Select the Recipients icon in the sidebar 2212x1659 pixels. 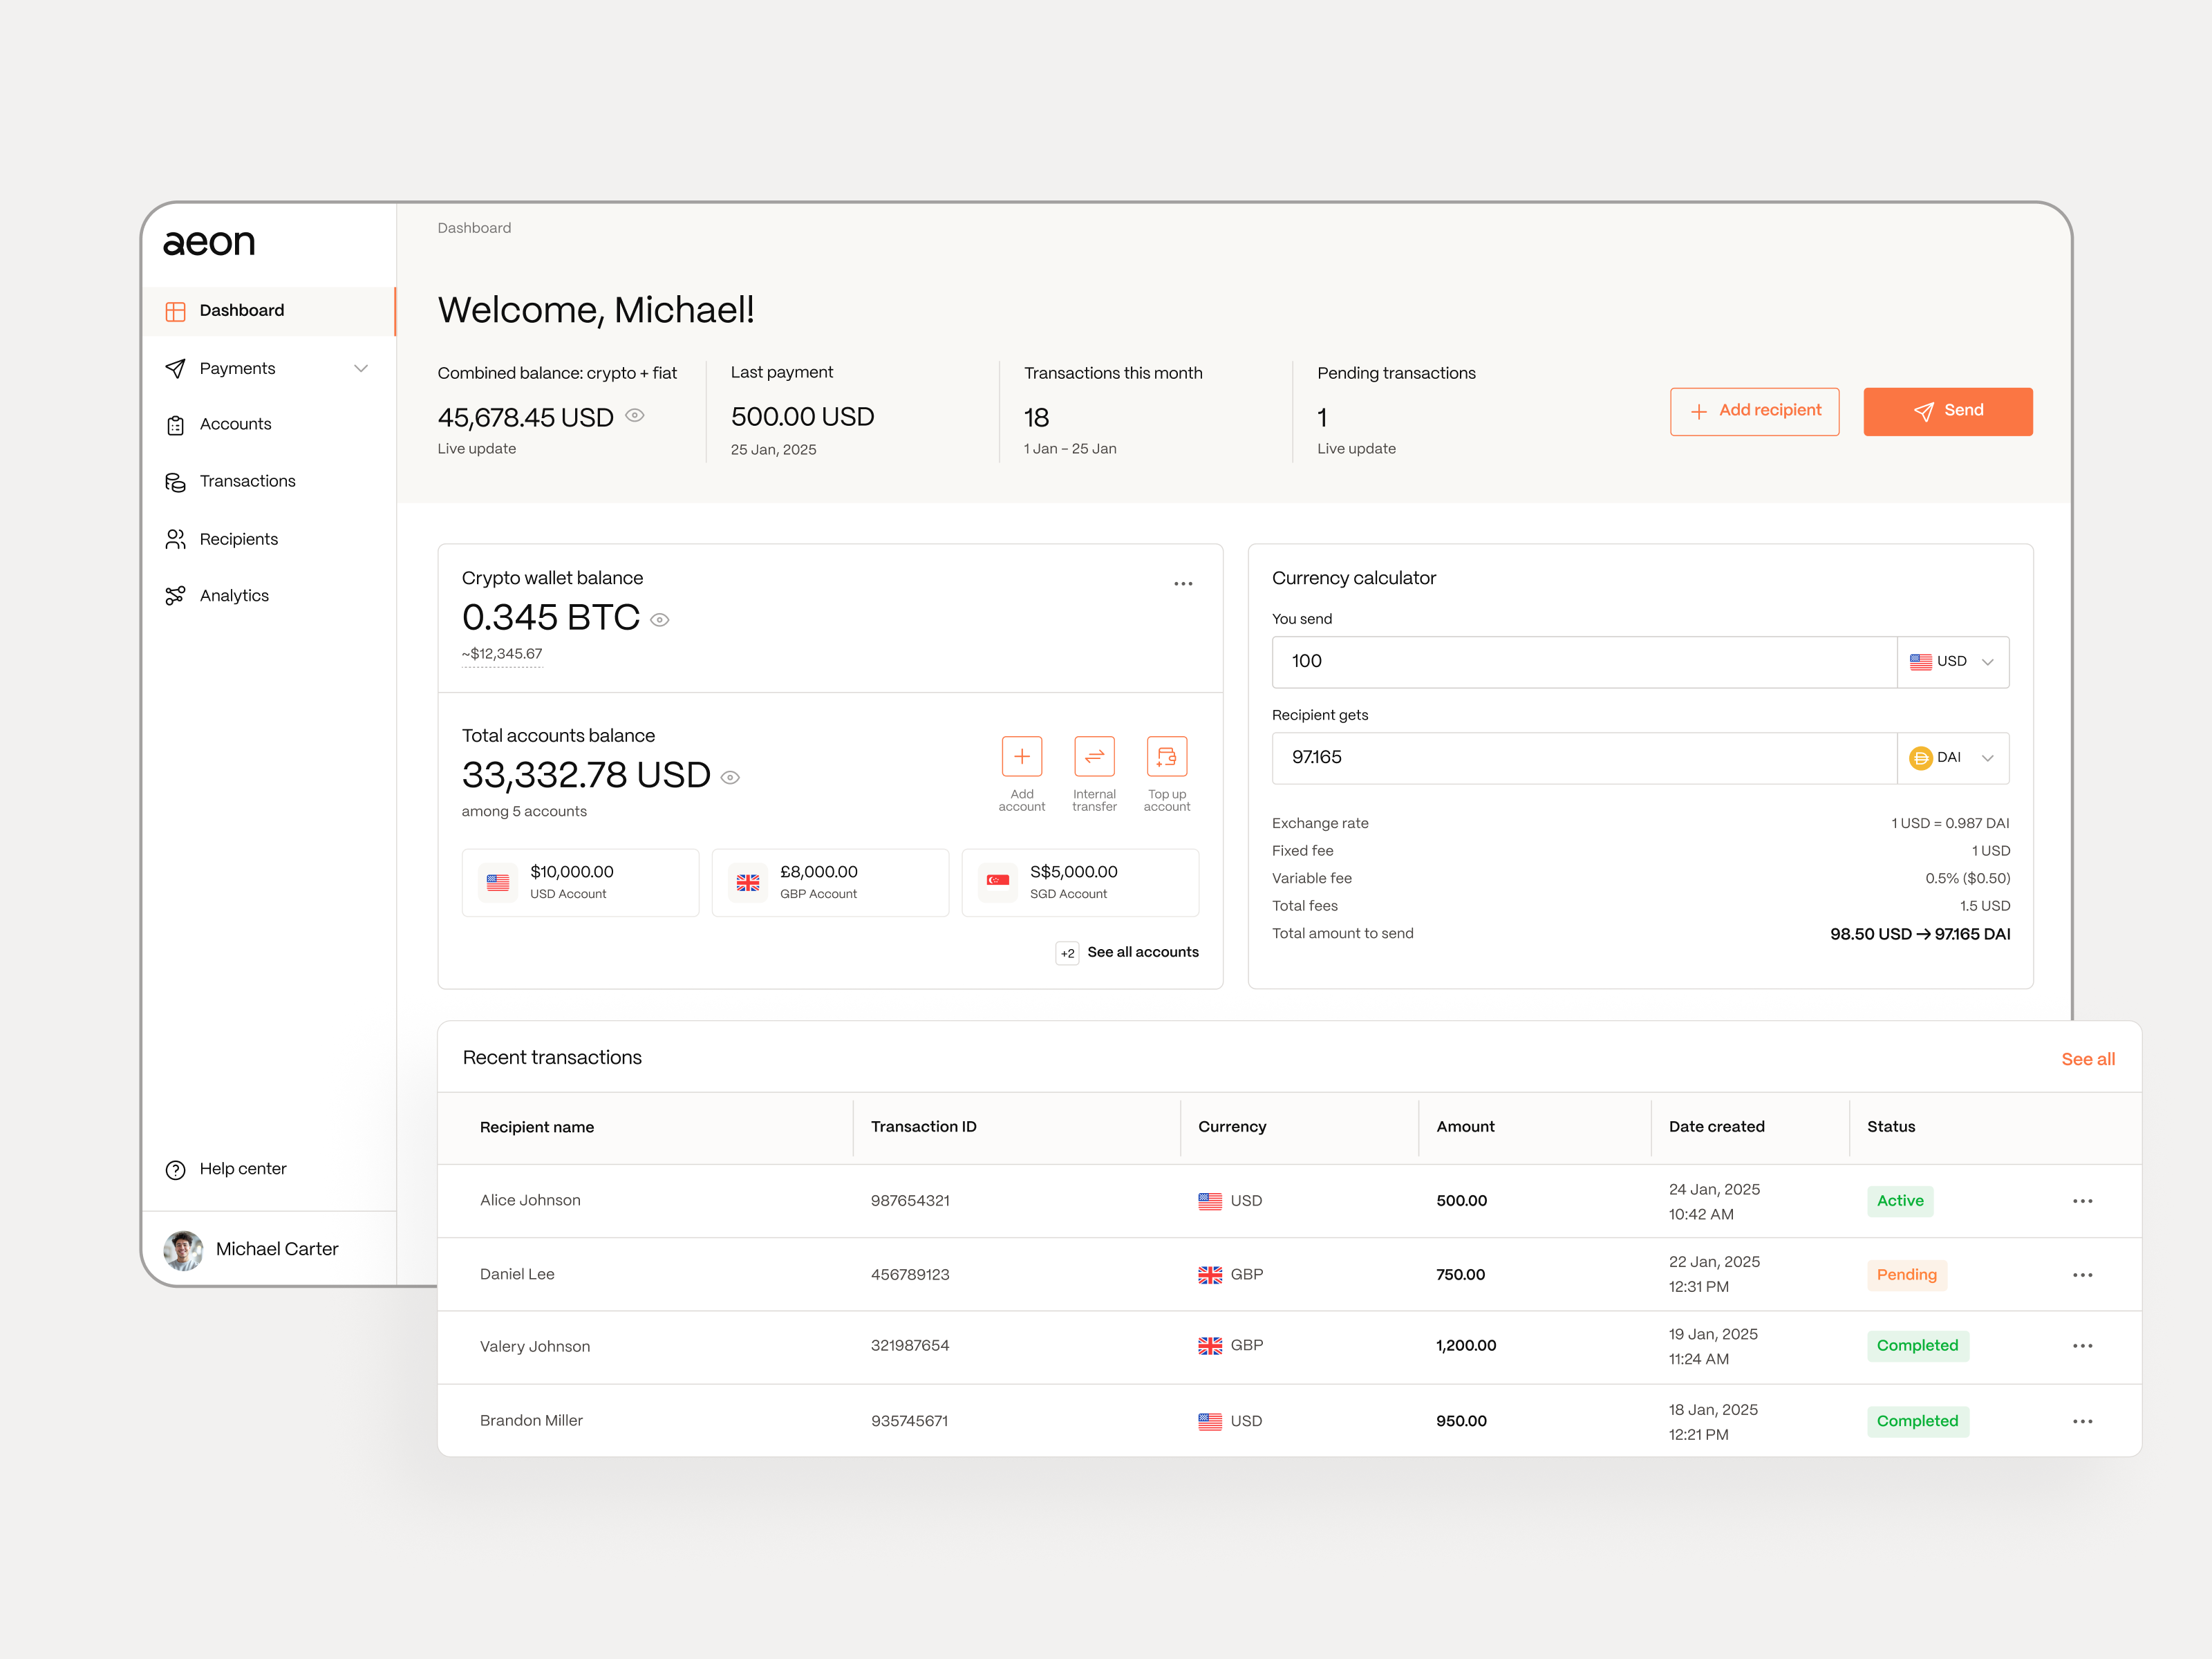click(176, 538)
